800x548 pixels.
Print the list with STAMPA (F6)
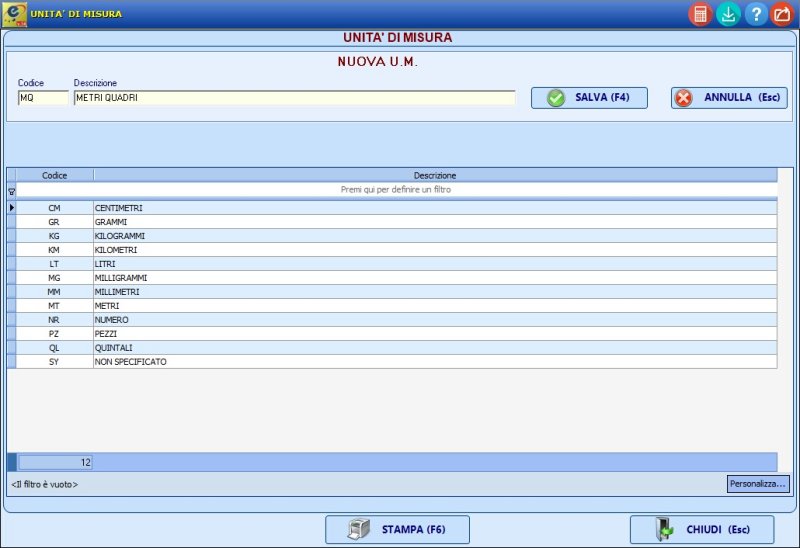pos(397,530)
